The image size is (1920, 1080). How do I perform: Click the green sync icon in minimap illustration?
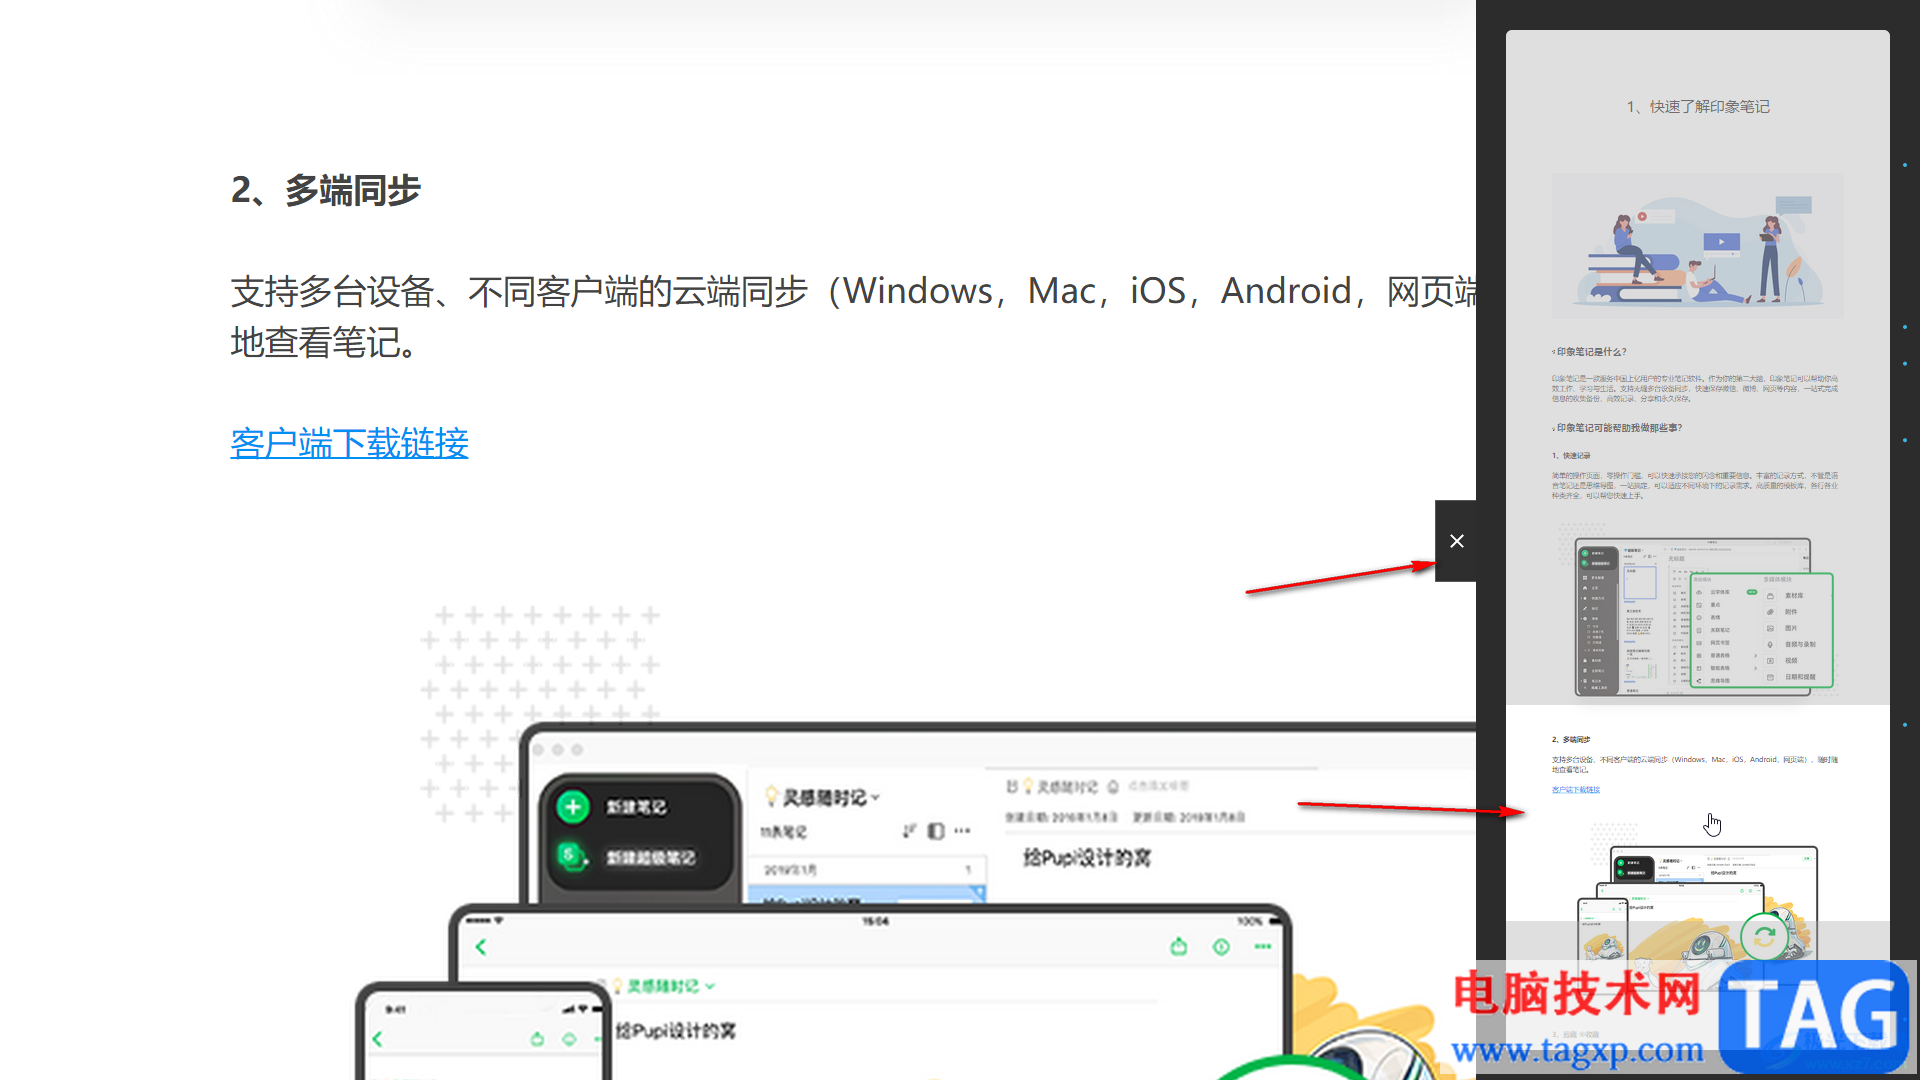1764,937
